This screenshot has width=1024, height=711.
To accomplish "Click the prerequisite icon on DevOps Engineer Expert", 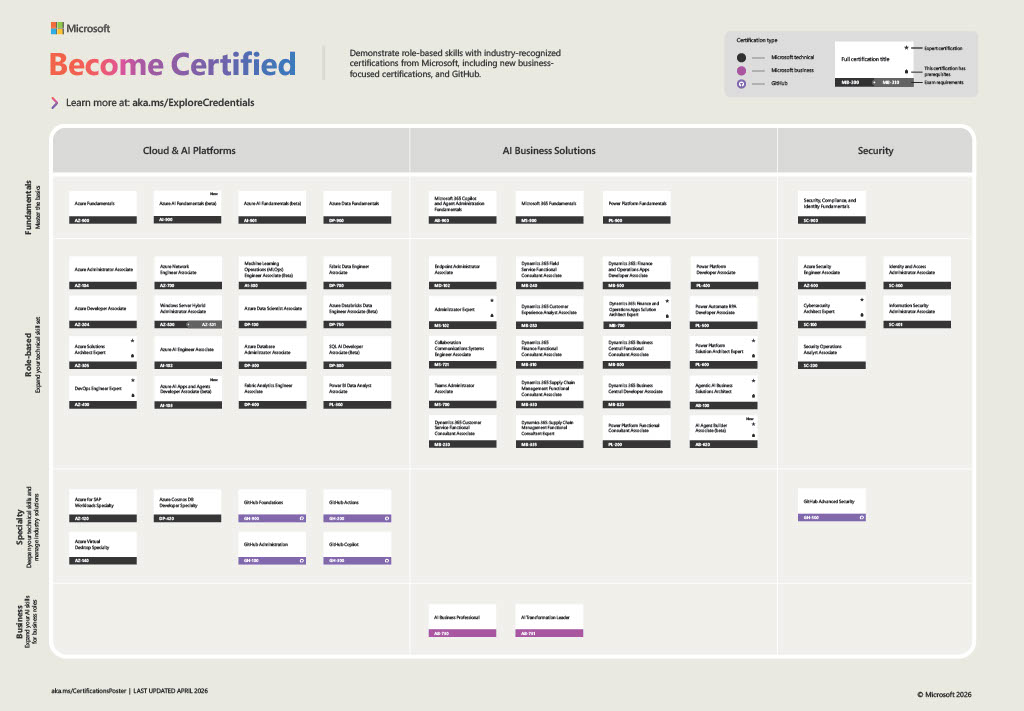I will 133,396.
